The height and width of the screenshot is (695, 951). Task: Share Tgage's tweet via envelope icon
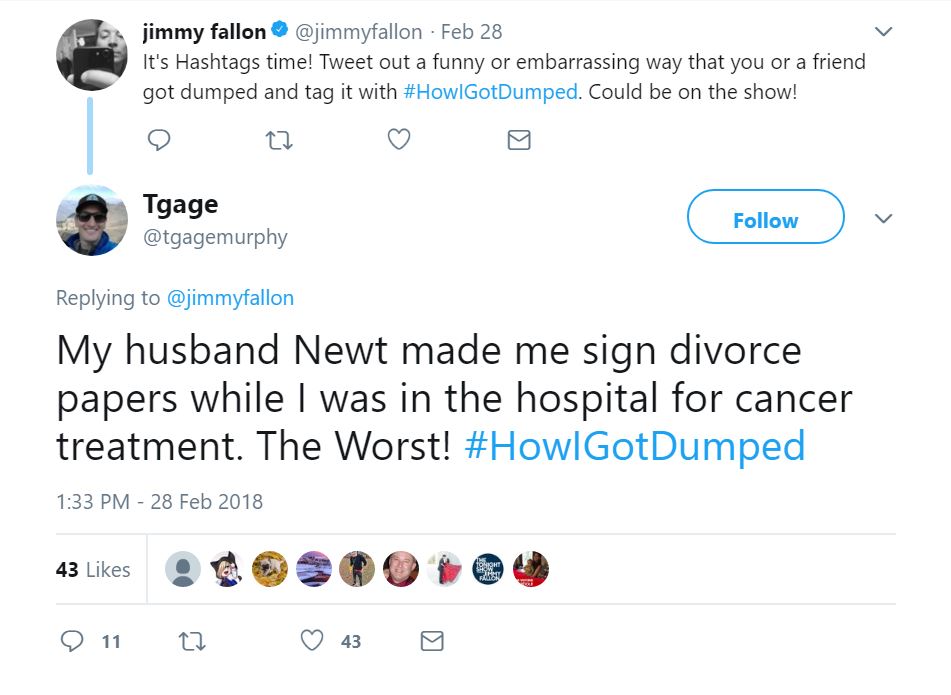[432, 640]
